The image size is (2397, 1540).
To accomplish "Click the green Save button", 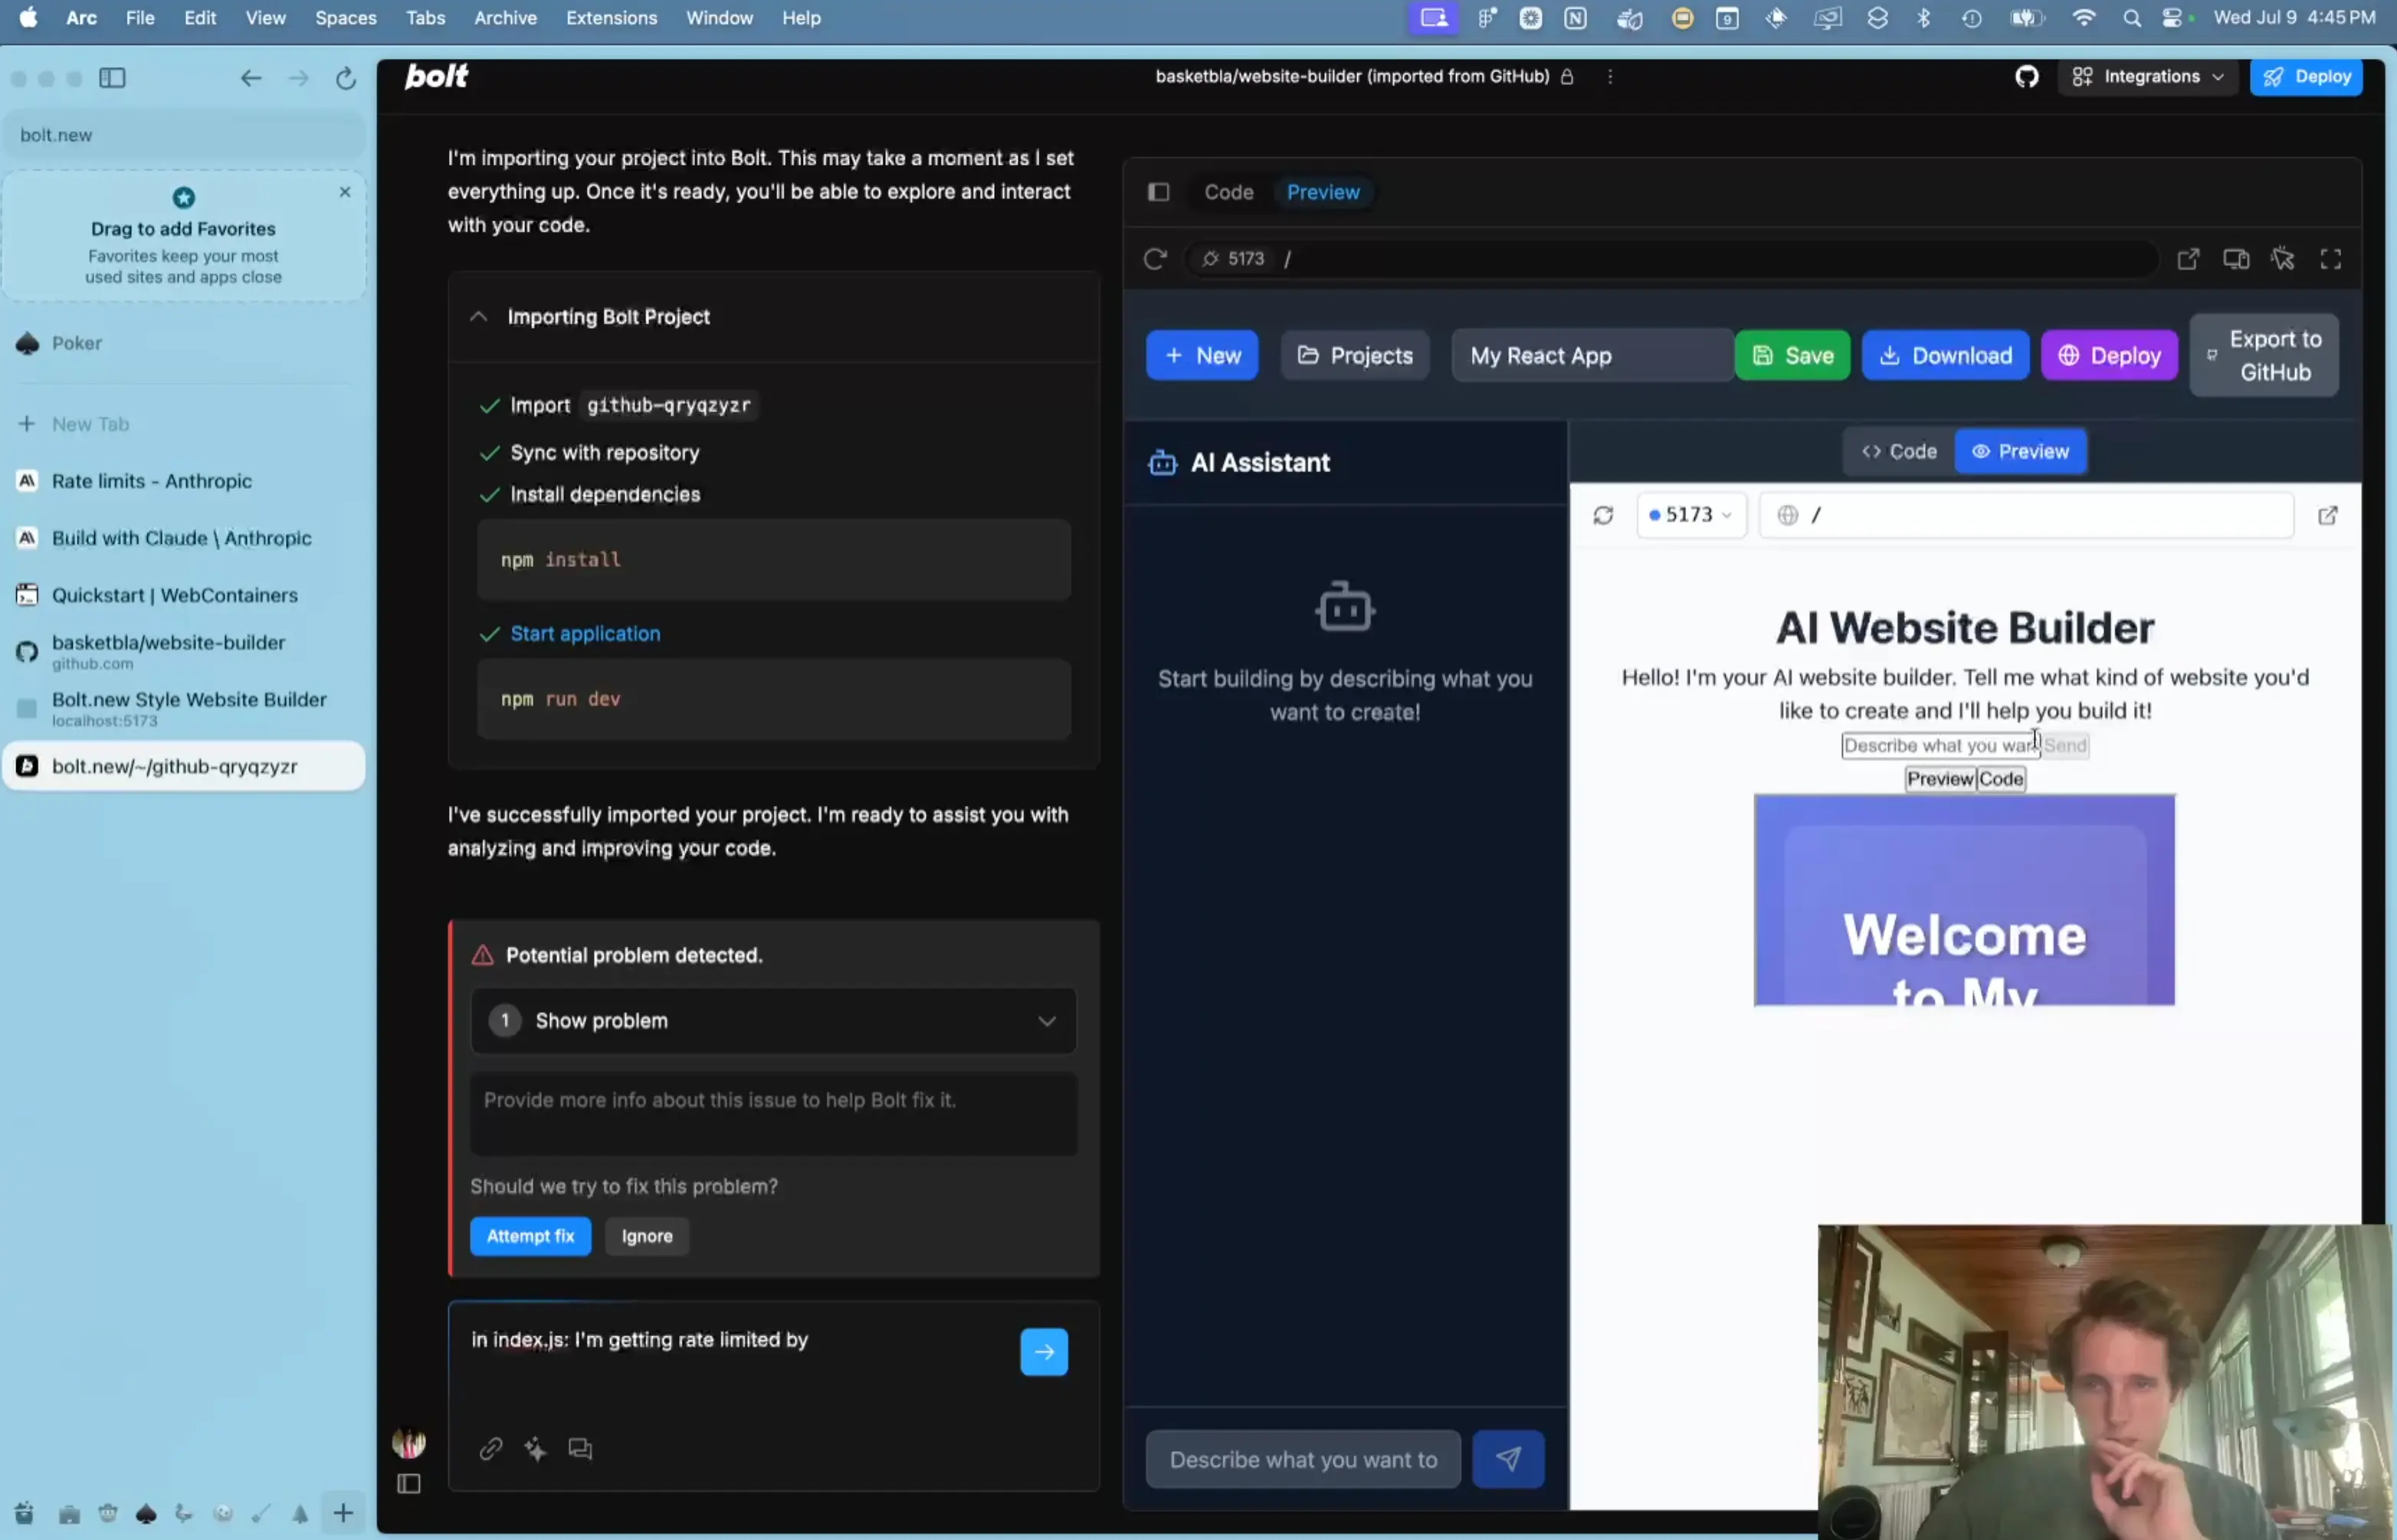I will (1792, 355).
